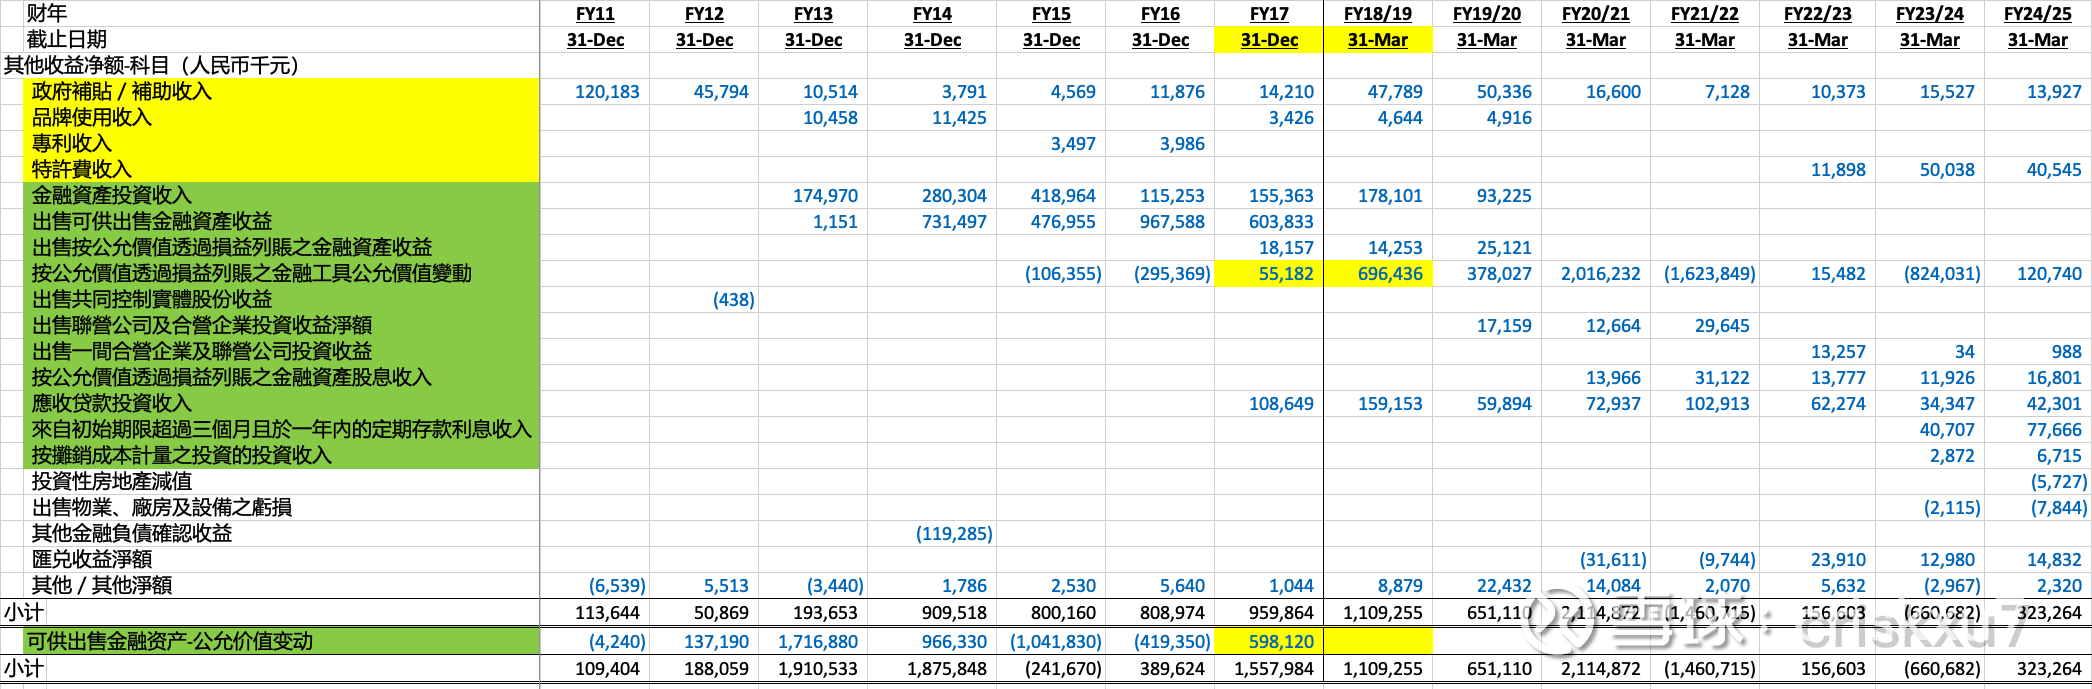Click the 11,425 brand income cell
The image size is (2092, 689).
(959, 118)
